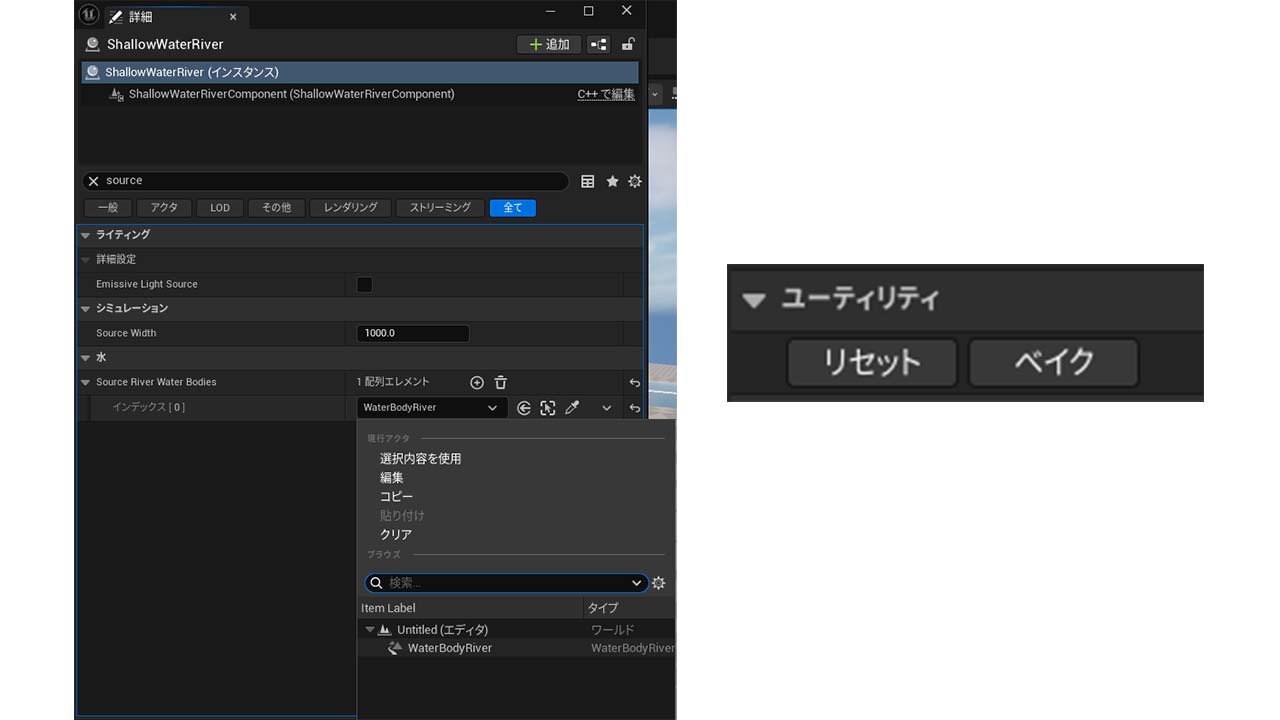The image size is (1280, 720).
Task: Collapse the ユーティリティ section
Action: 754,299
